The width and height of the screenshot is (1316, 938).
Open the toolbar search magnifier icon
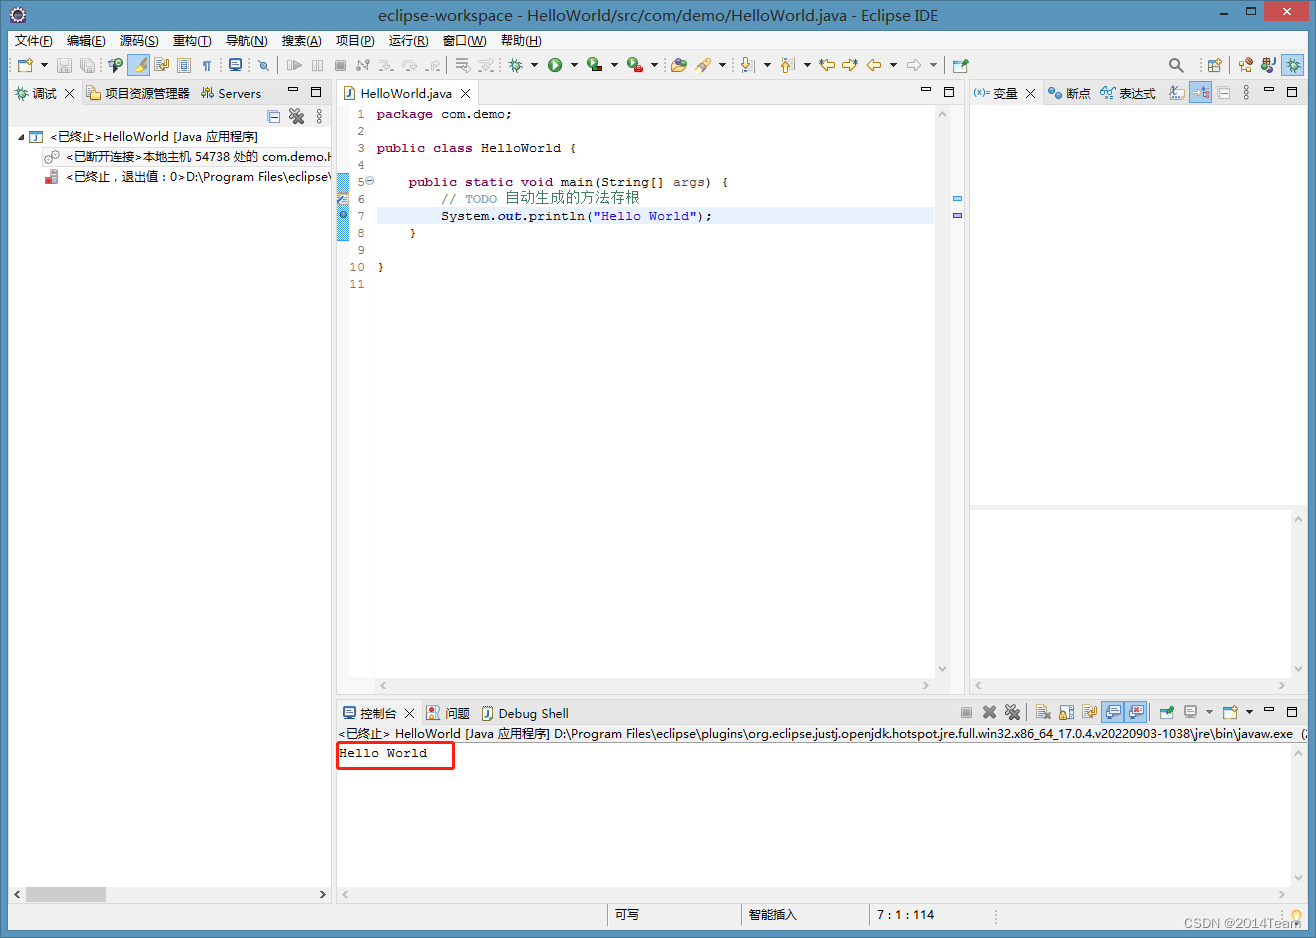click(x=1176, y=65)
